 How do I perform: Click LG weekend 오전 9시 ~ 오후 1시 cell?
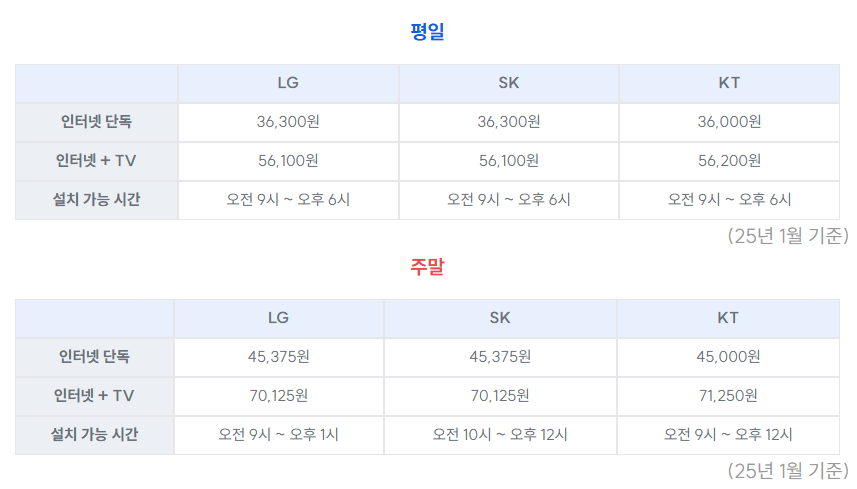(278, 434)
